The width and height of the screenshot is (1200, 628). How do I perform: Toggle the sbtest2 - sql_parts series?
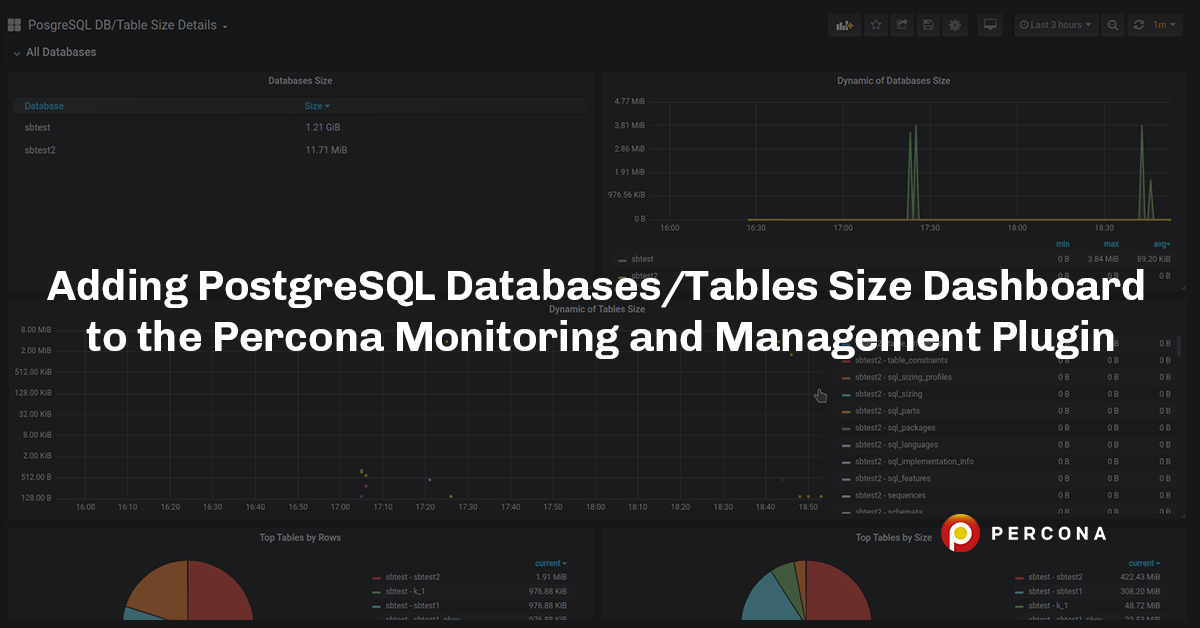coord(886,411)
